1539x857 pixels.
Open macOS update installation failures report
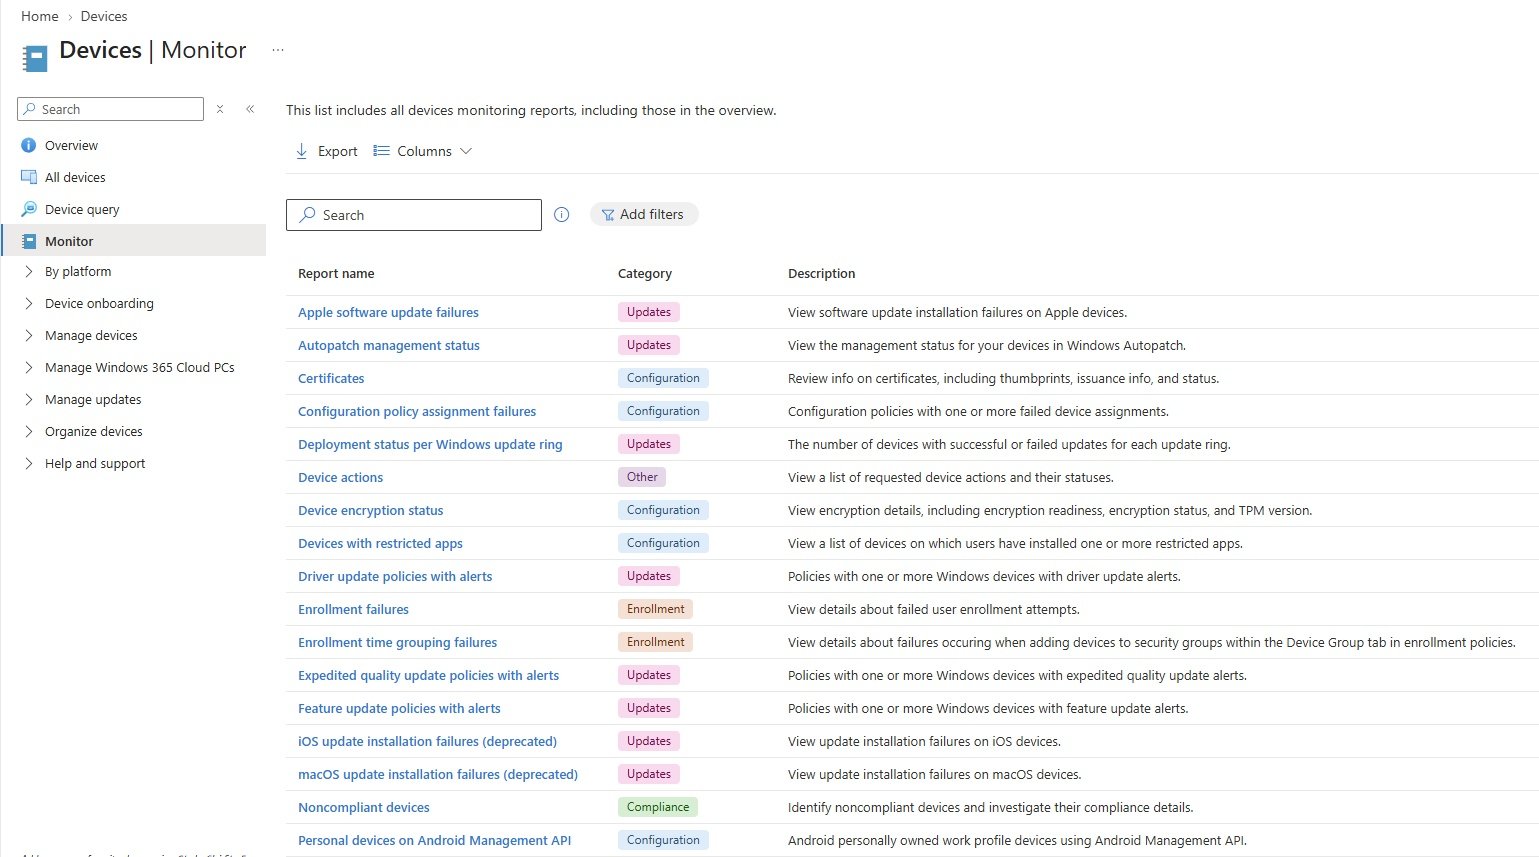(438, 774)
